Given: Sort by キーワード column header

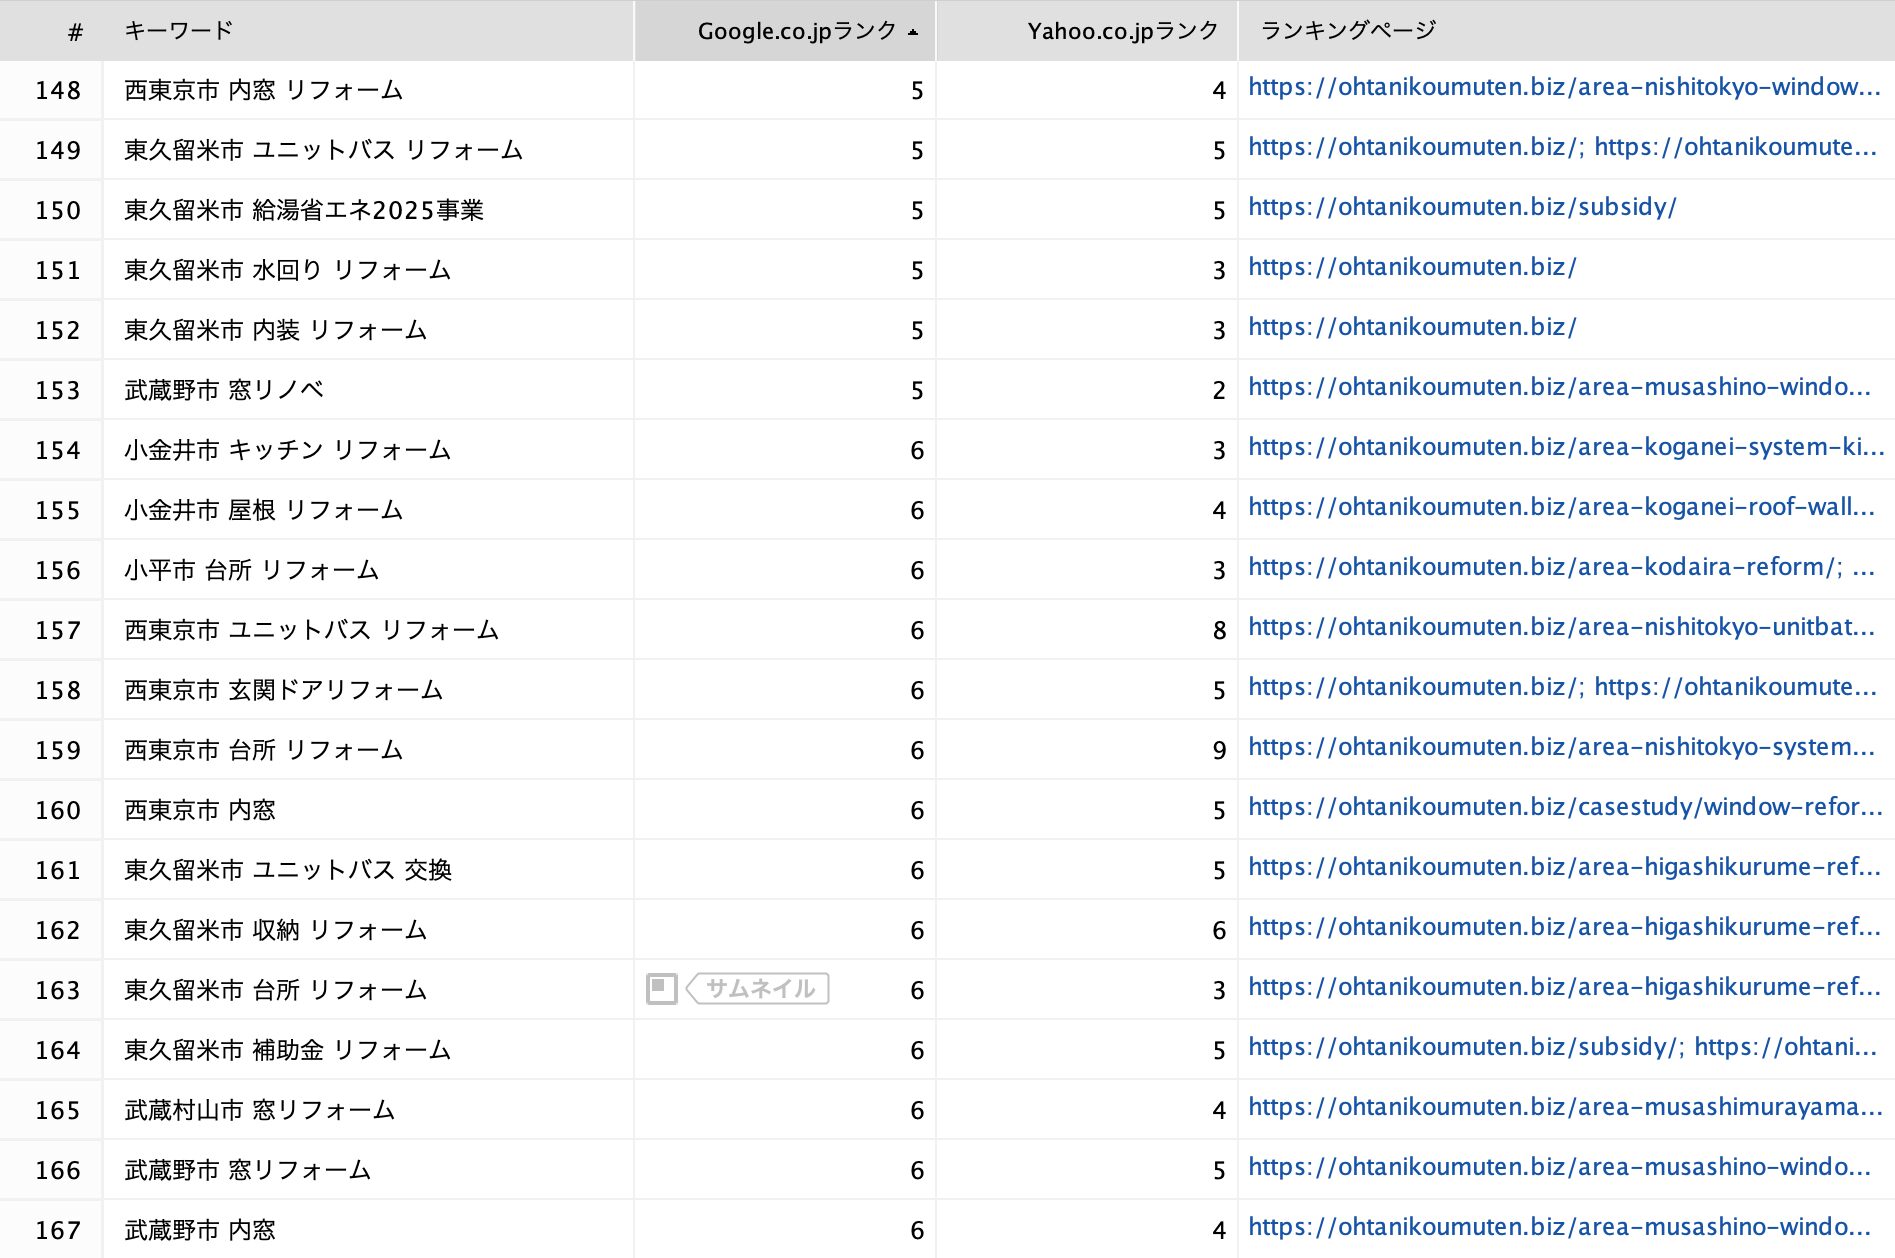Looking at the screenshot, I should pos(178,31).
